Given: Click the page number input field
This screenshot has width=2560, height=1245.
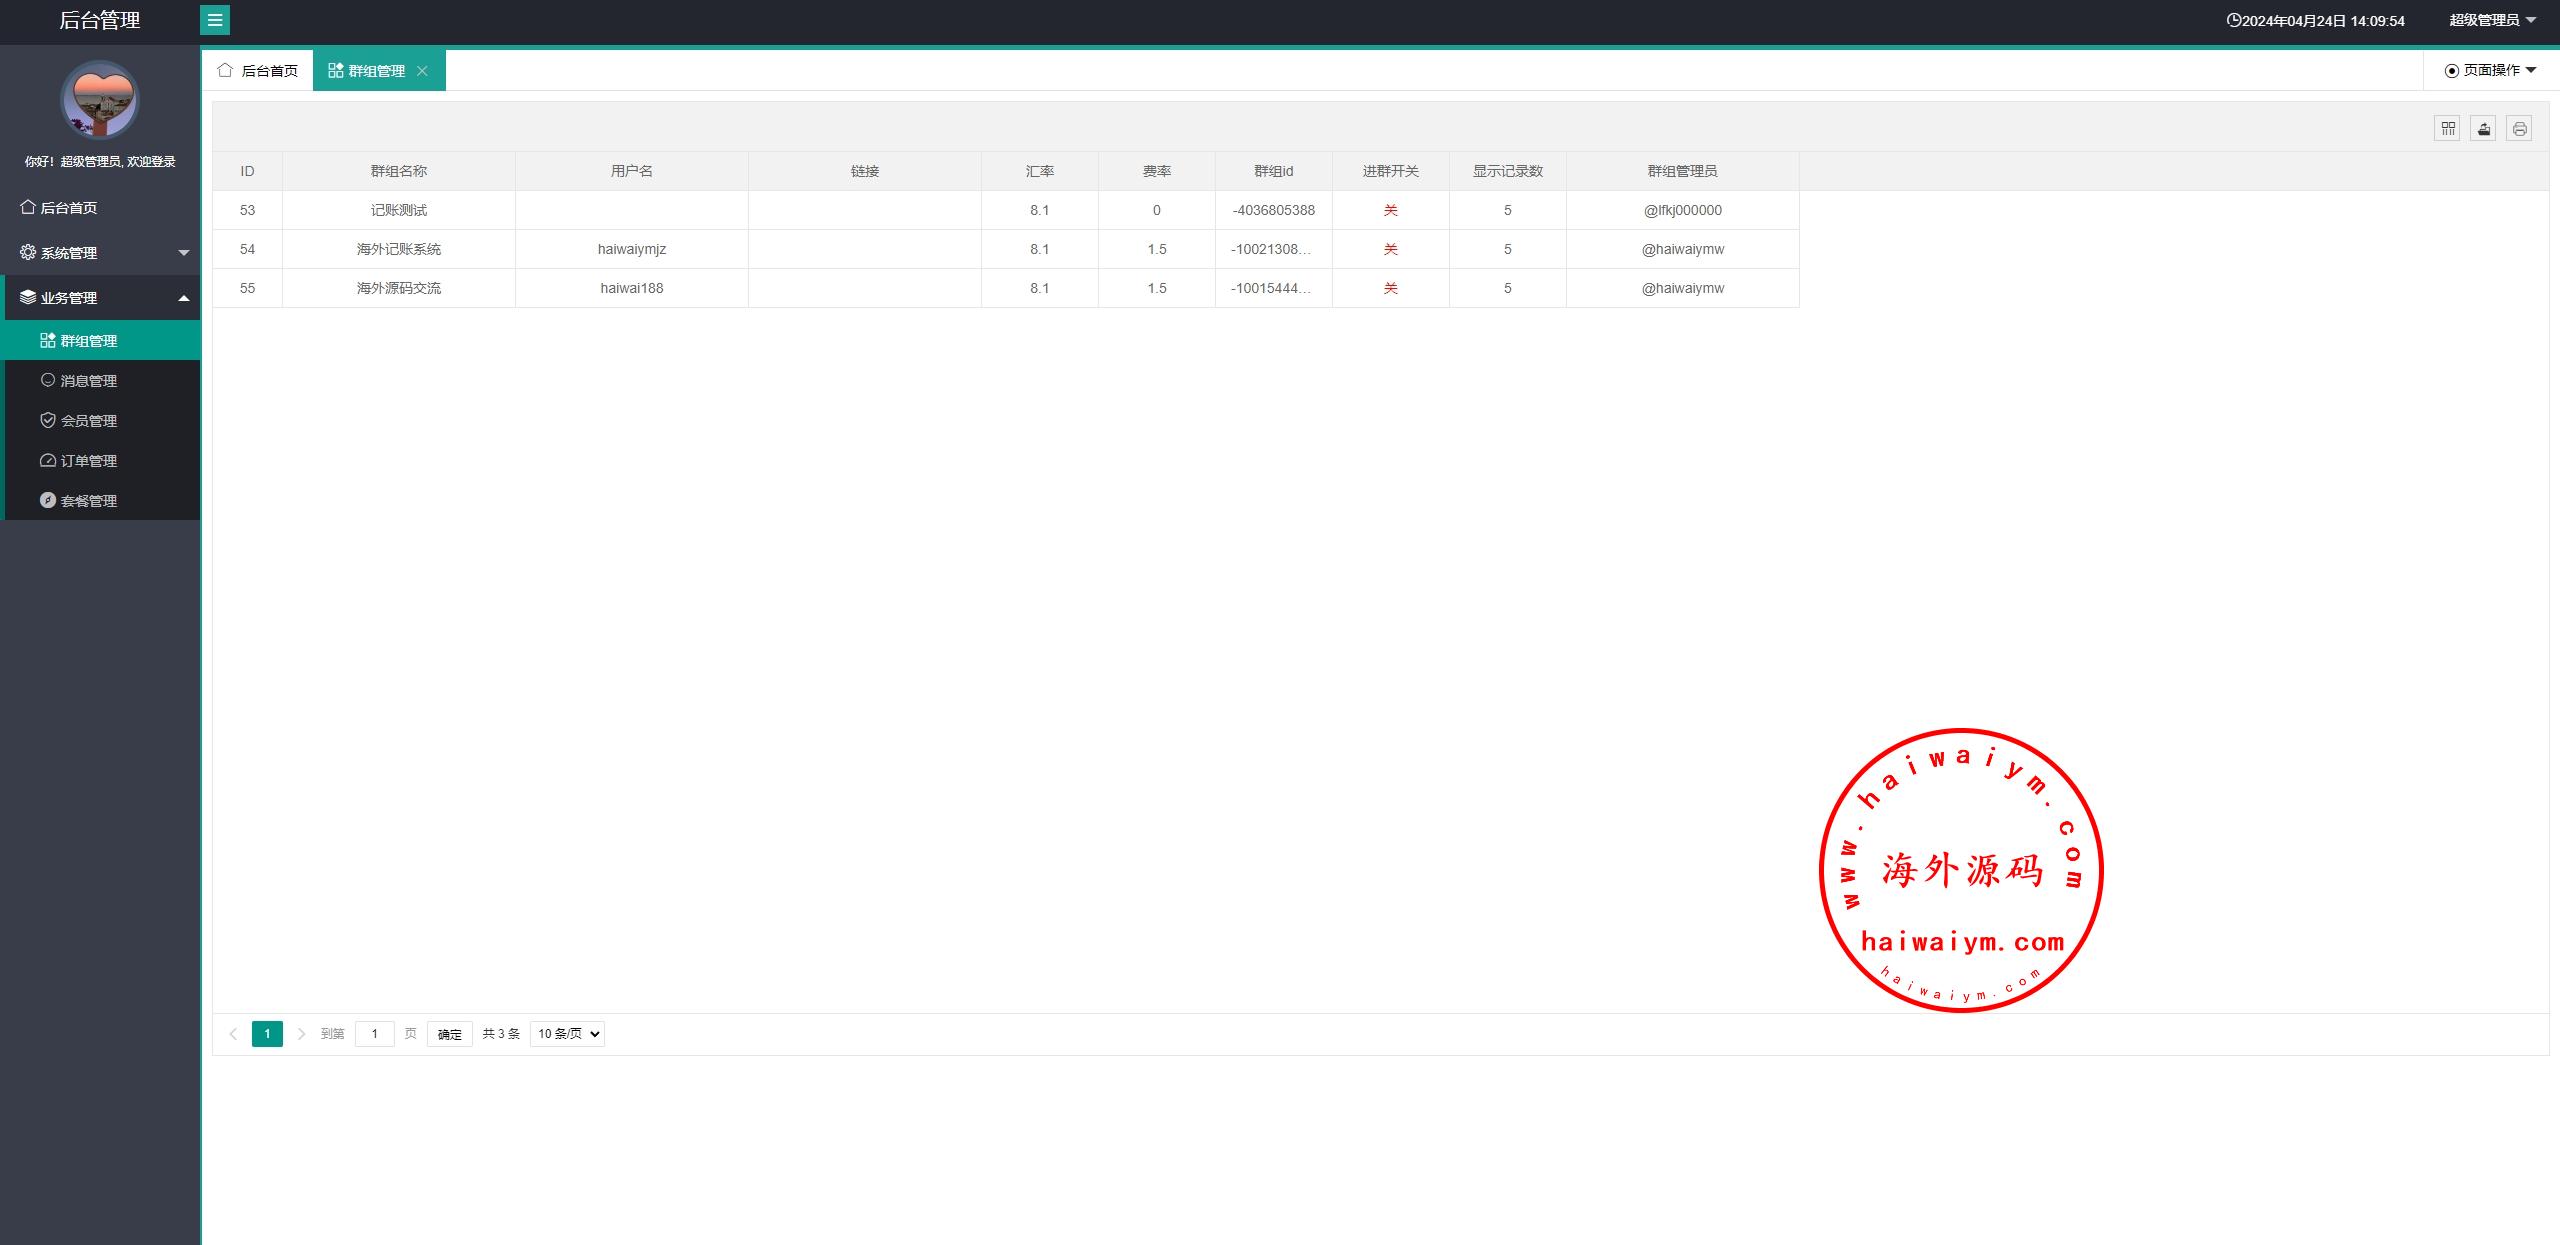Looking at the screenshot, I should pyautogui.click(x=374, y=1034).
